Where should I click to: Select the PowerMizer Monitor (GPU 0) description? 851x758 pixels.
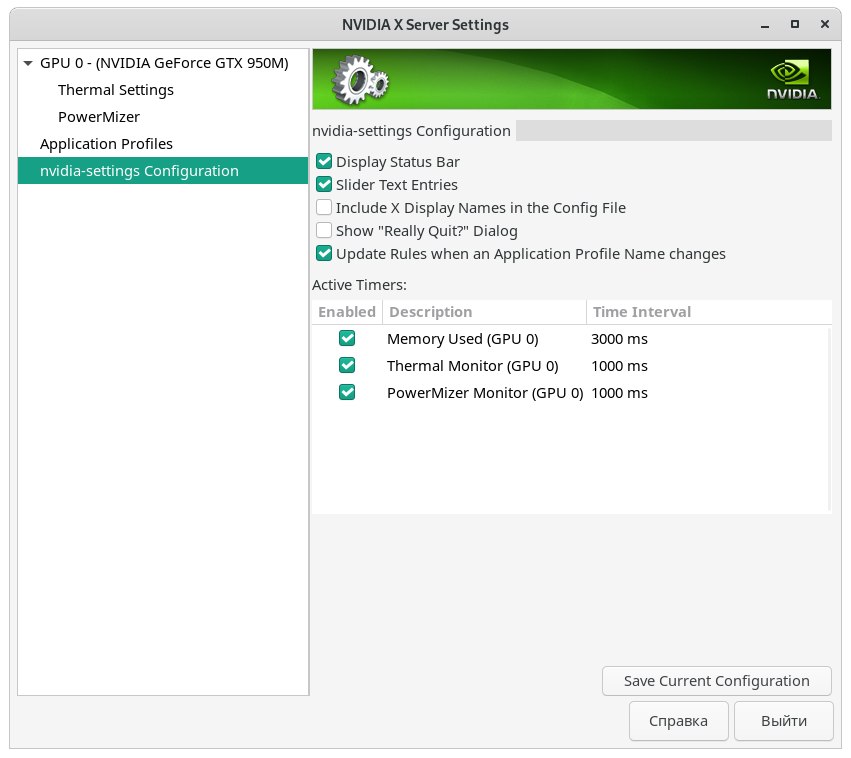tap(485, 393)
